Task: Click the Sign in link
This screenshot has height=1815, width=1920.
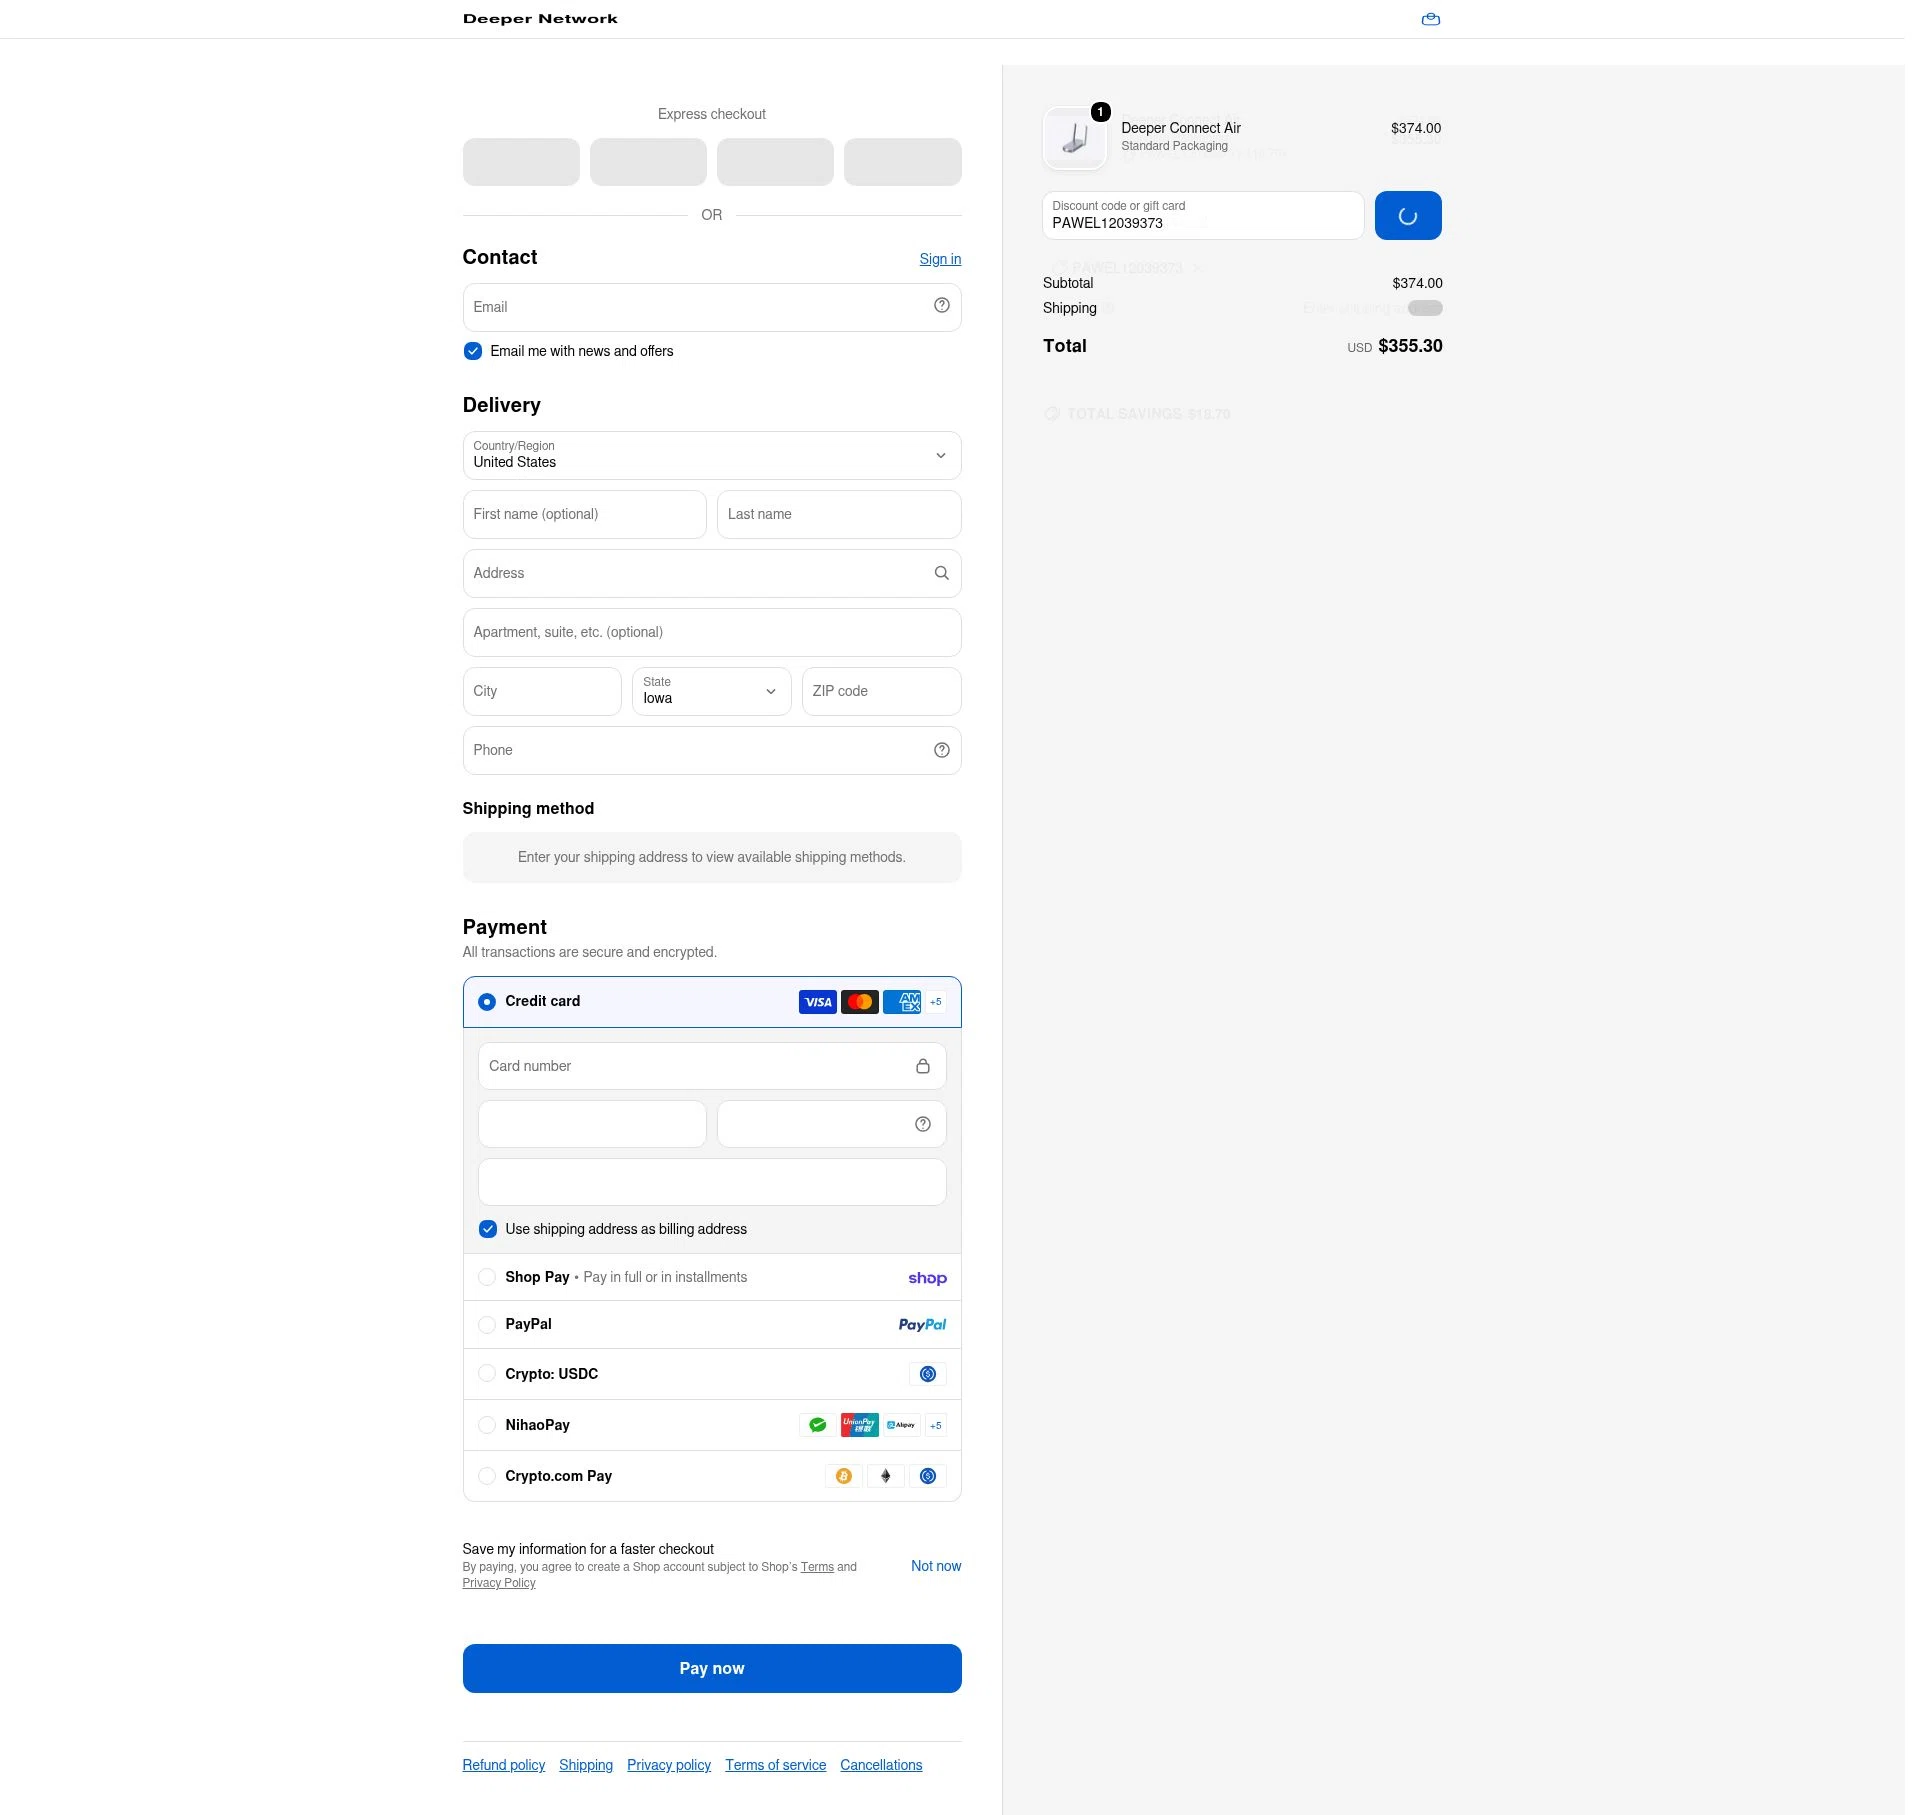Action: (x=940, y=259)
